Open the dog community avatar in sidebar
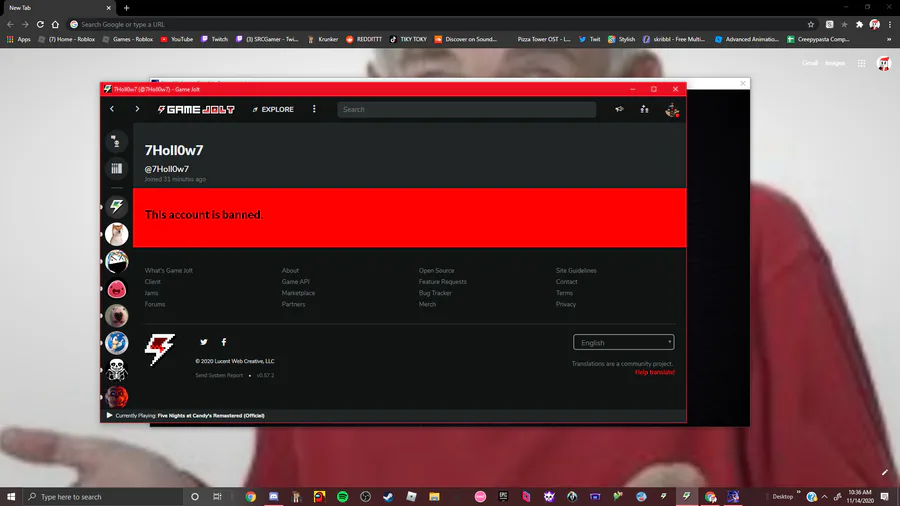The image size is (900, 506). click(x=117, y=234)
